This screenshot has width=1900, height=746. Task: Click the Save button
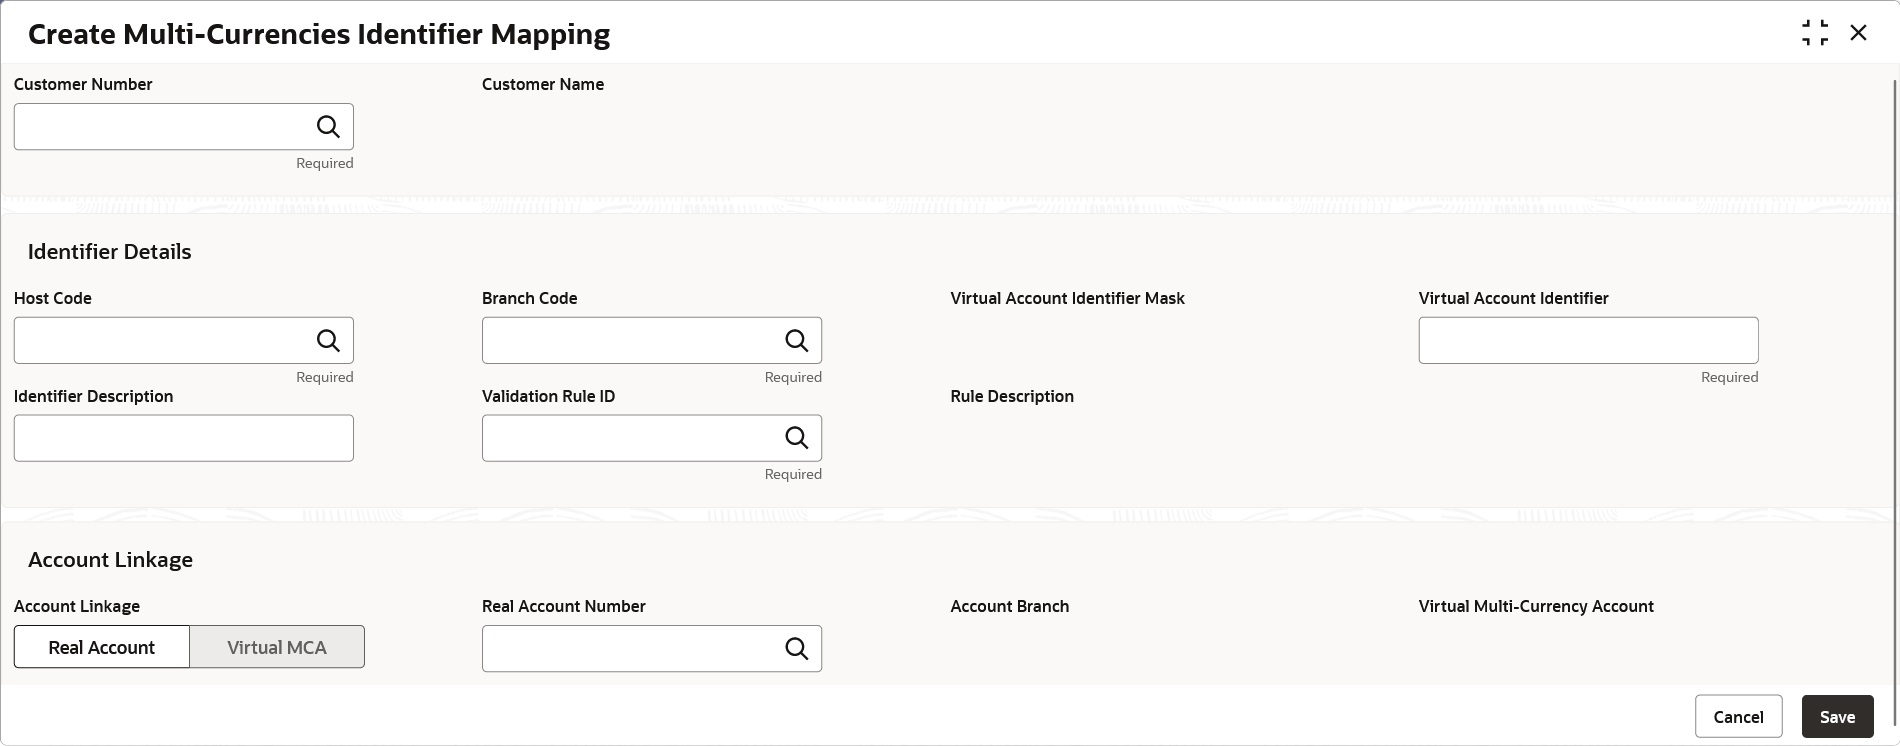click(x=1837, y=717)
